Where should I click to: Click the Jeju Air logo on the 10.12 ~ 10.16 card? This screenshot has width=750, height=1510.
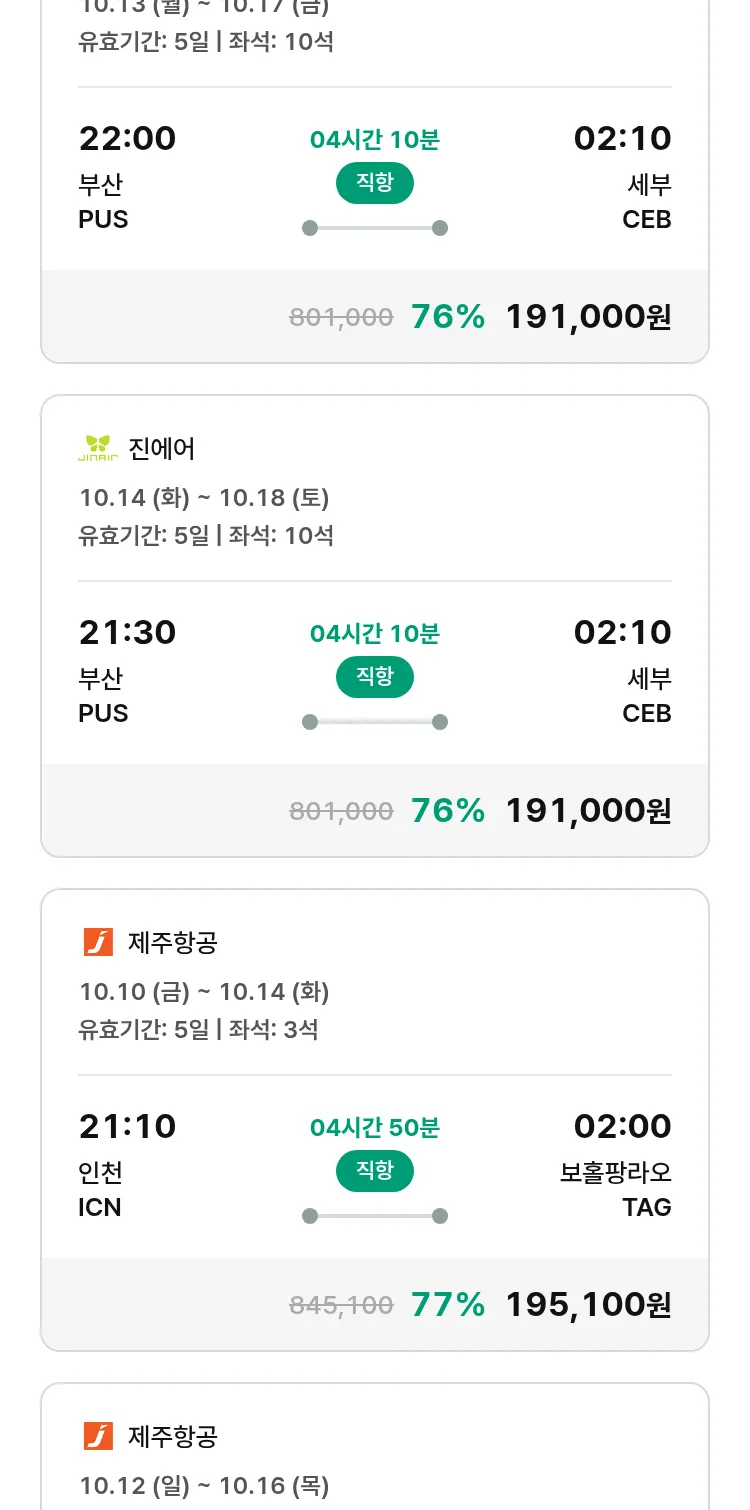98,1436
